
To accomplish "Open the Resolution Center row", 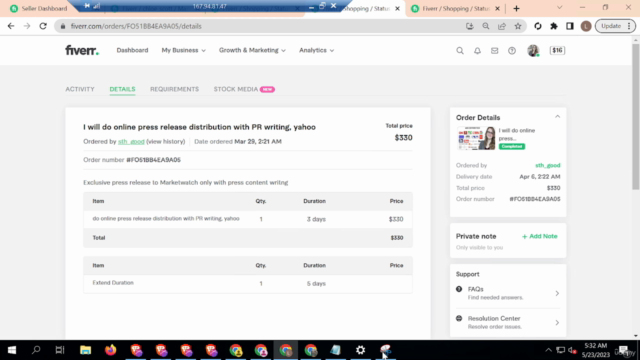I will click(x=508, y=322).
